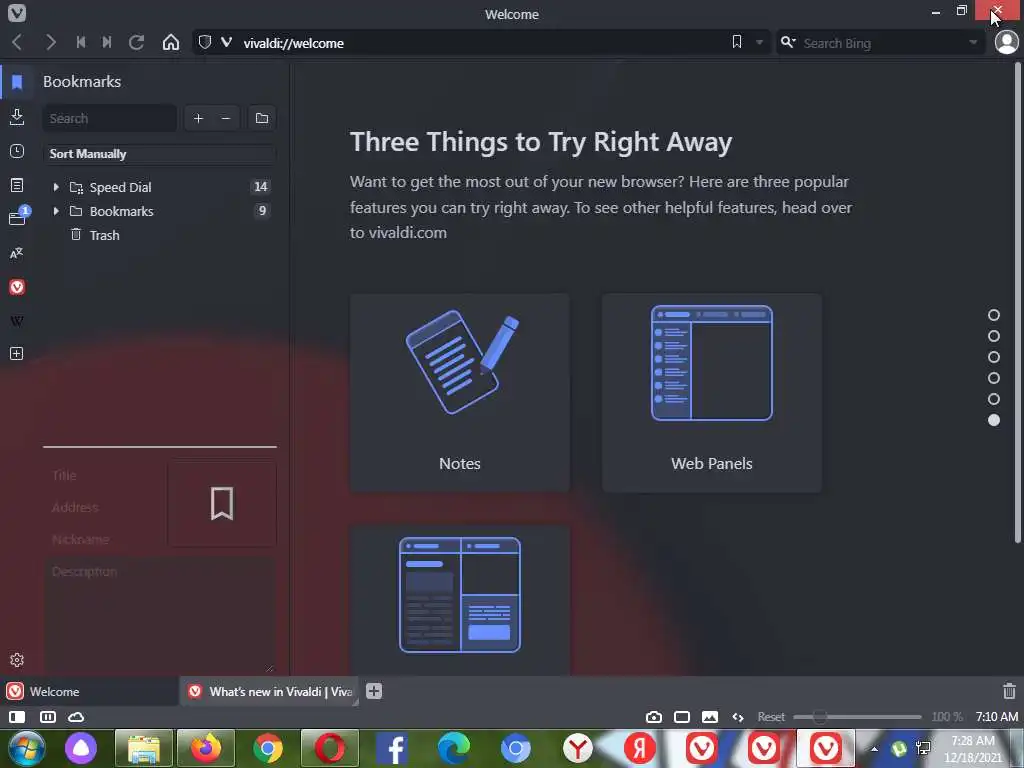The width and height of the screenshot is (1024, 768).
Task: Open Sync cloud status icon
Action: pos(76,717)
